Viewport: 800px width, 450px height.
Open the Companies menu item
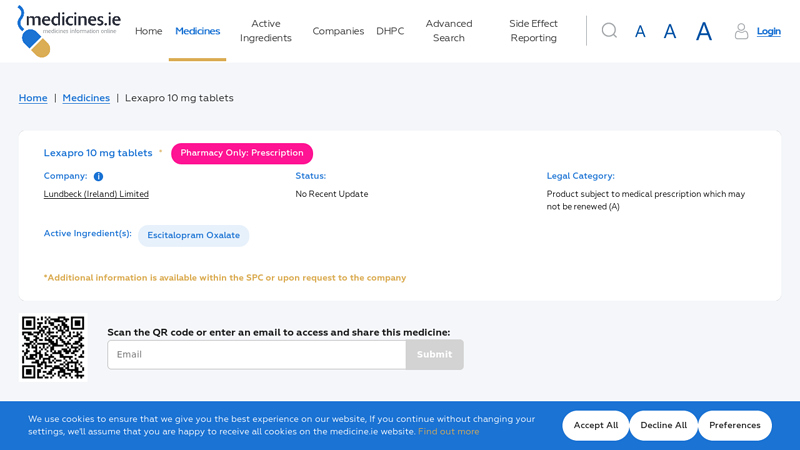click(338, 31)
